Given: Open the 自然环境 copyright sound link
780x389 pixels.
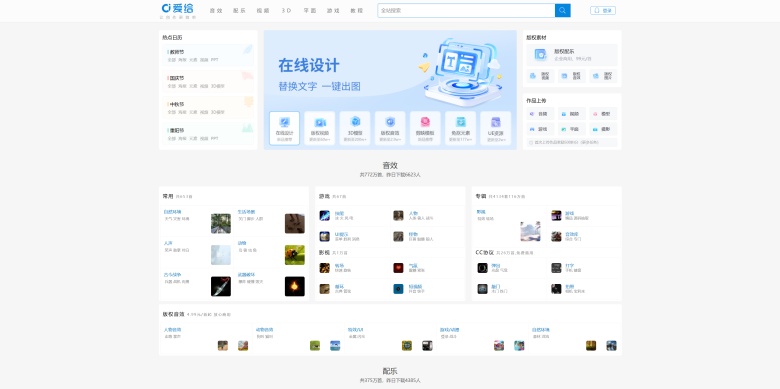Looking at the screenshot, I should point(540,330).
